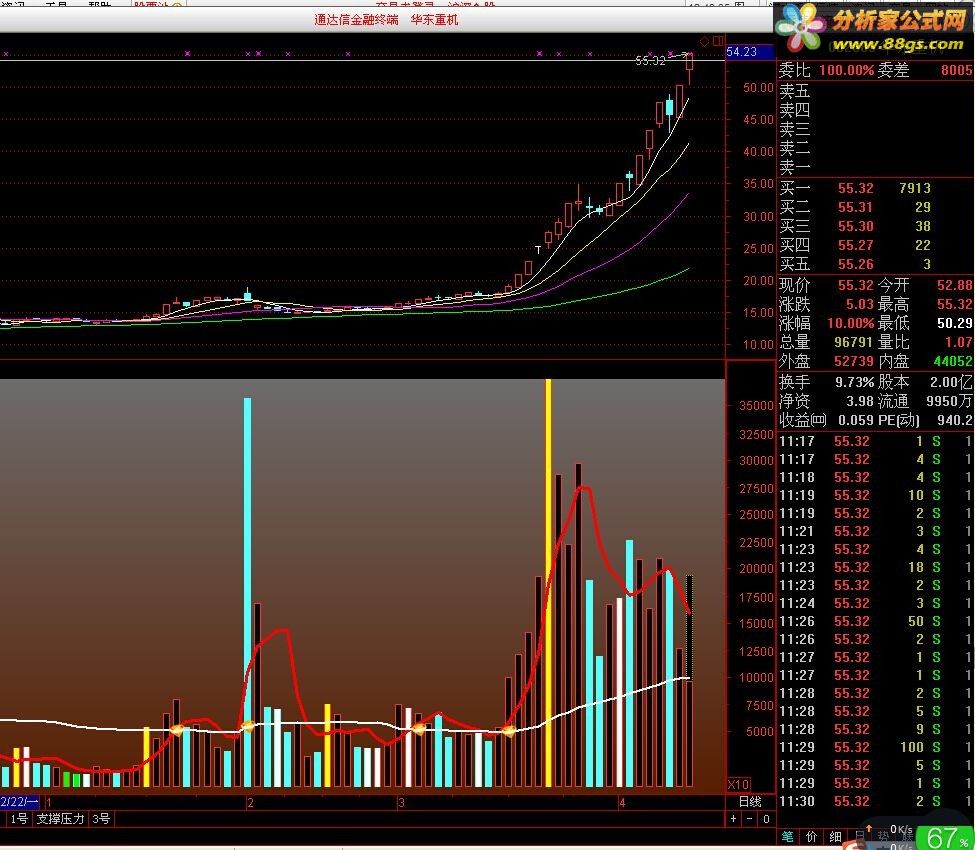Select the 2/22/一 date label on the time axis
975x850 pixels.
pos(19,801)
